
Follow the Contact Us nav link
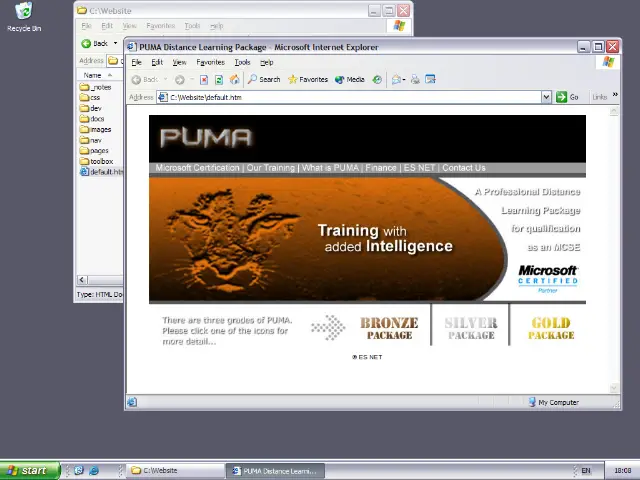pyautogui.click(x=464, y=168)
